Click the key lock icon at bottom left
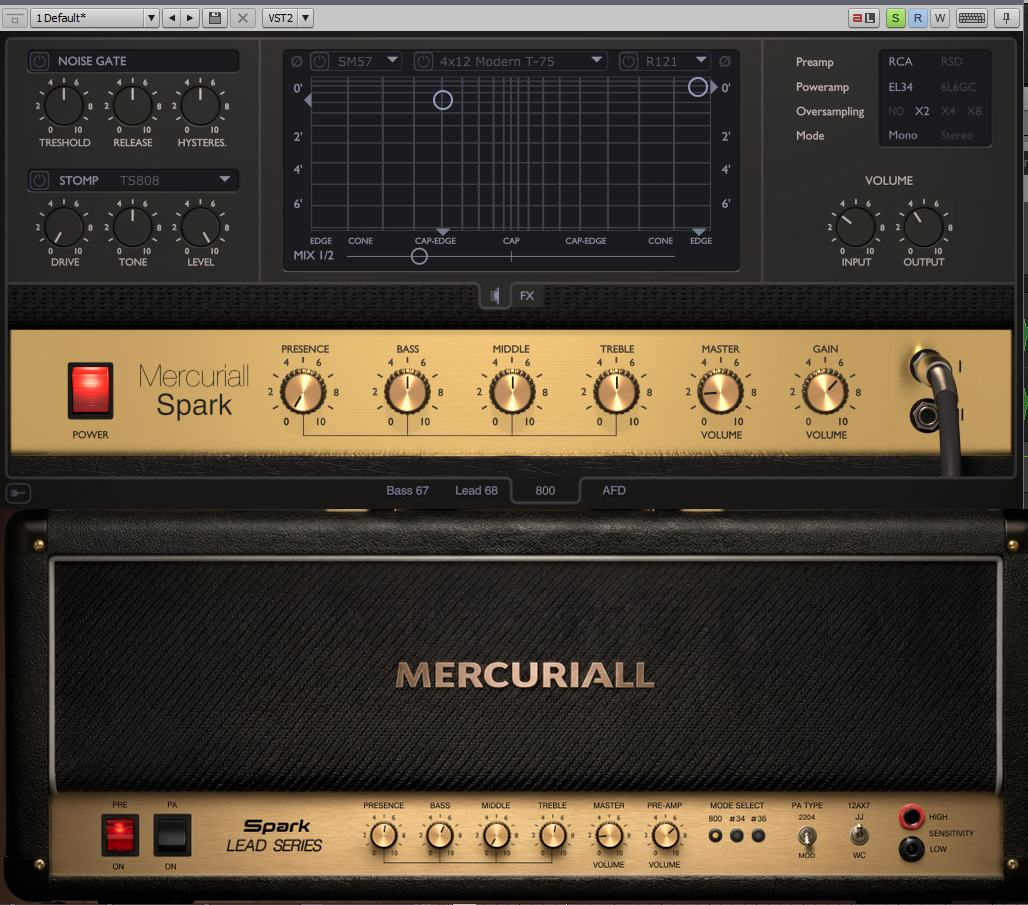Viewport: 1028px width, 905px height. pos(18,493)
